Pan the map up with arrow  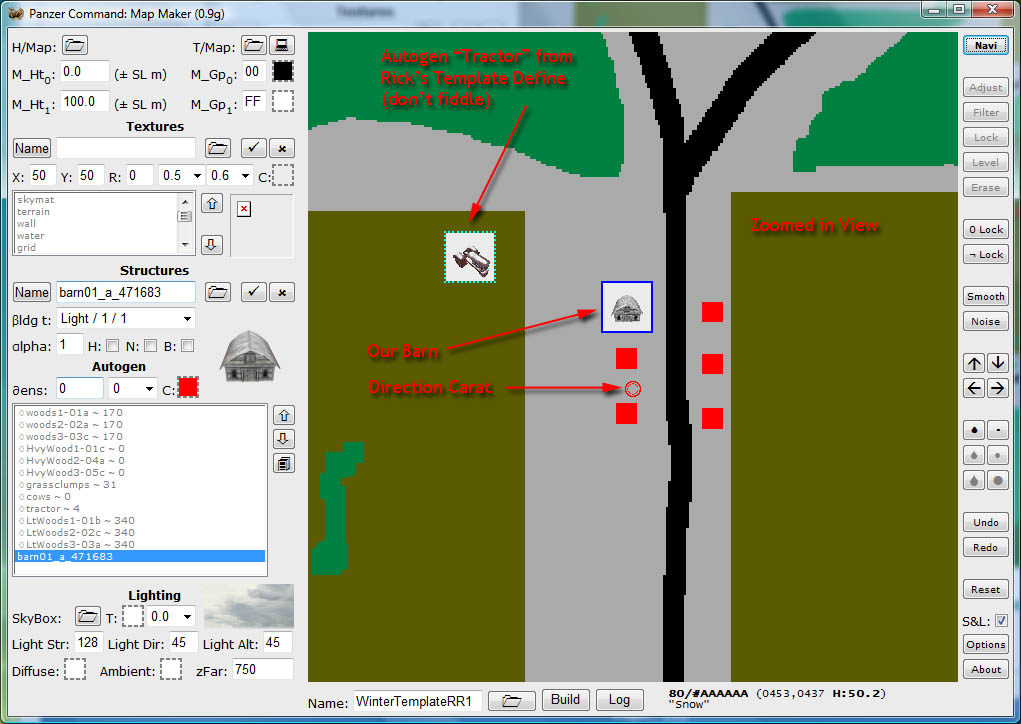coord(974,363)
